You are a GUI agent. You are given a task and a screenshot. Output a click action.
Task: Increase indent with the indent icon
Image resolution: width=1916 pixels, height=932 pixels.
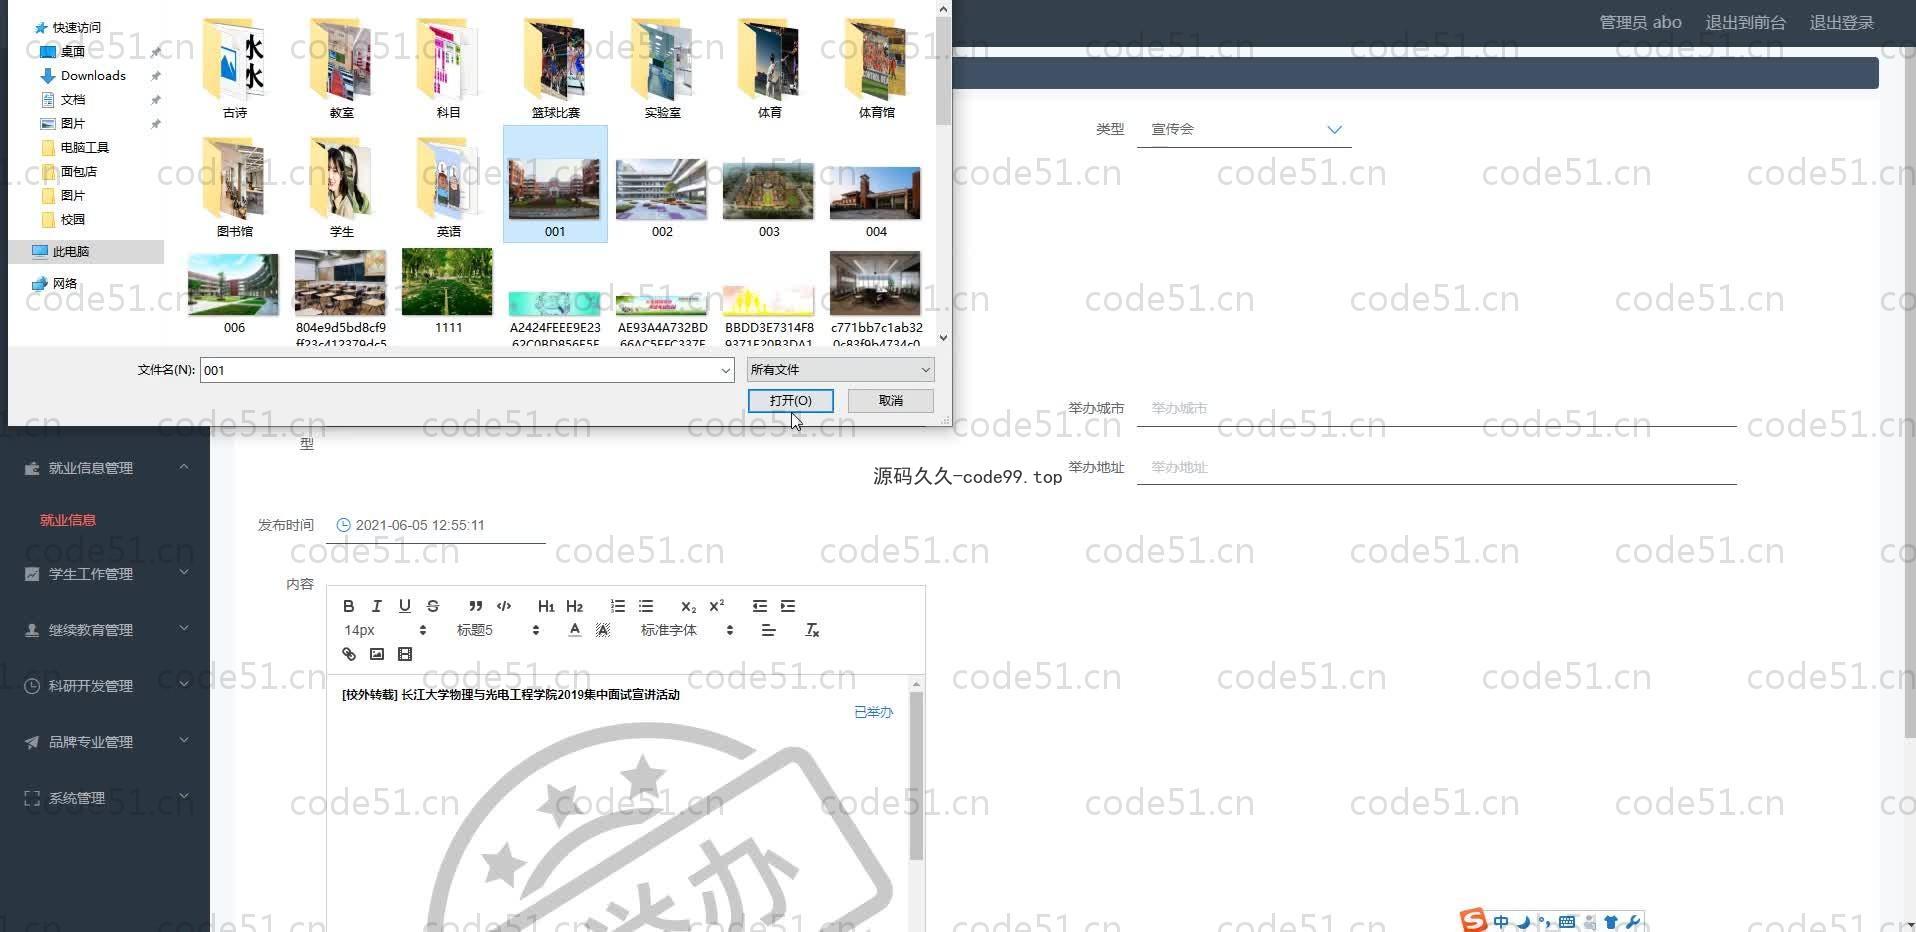coord(788,606)
